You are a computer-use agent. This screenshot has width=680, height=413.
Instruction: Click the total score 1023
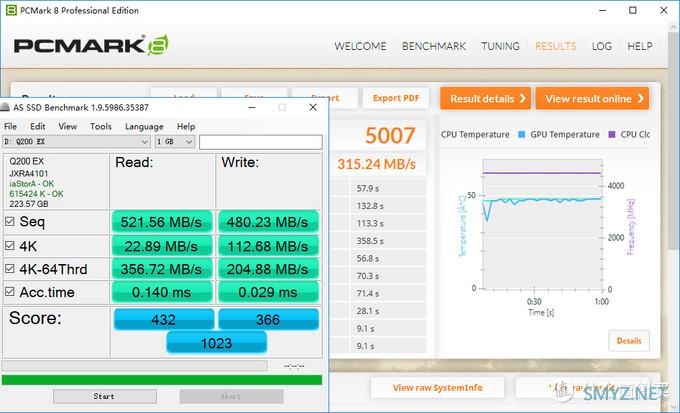pyautogui.click(x=216, y=343)
